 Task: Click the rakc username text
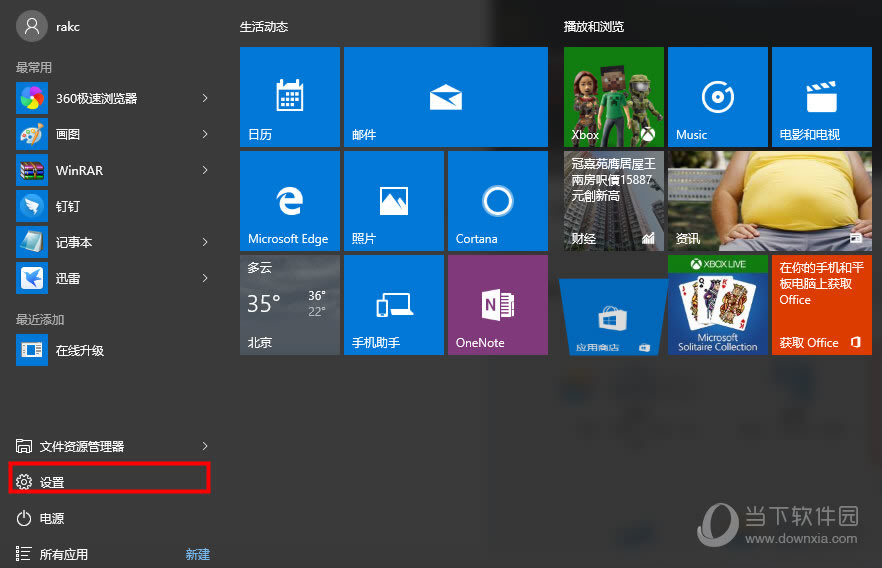tap(68, 26)
